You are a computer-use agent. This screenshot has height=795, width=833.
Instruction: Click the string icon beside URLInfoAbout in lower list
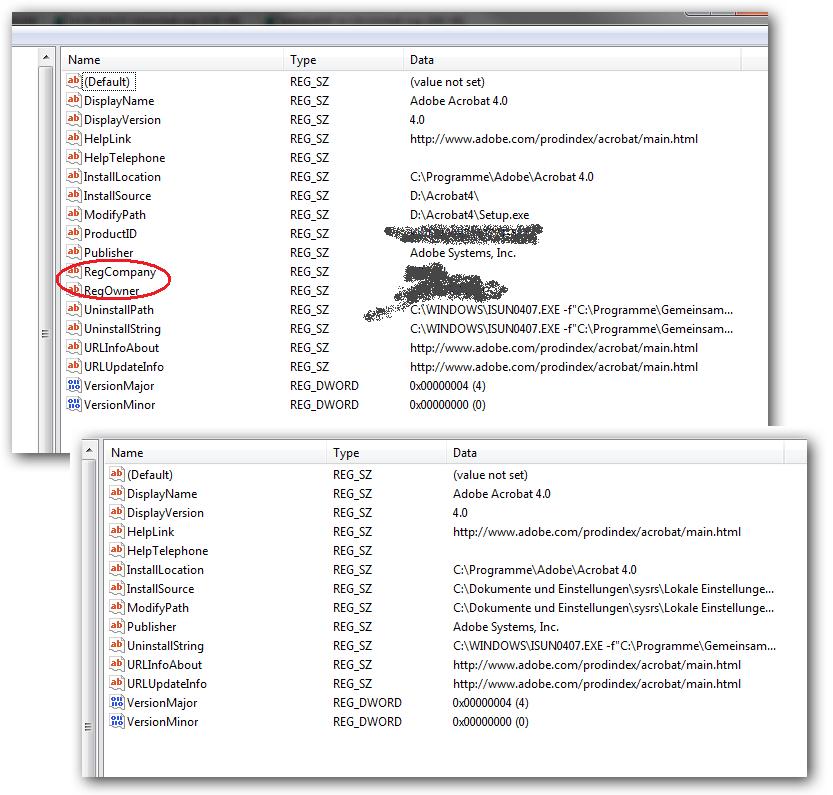(x=116, y=664)
